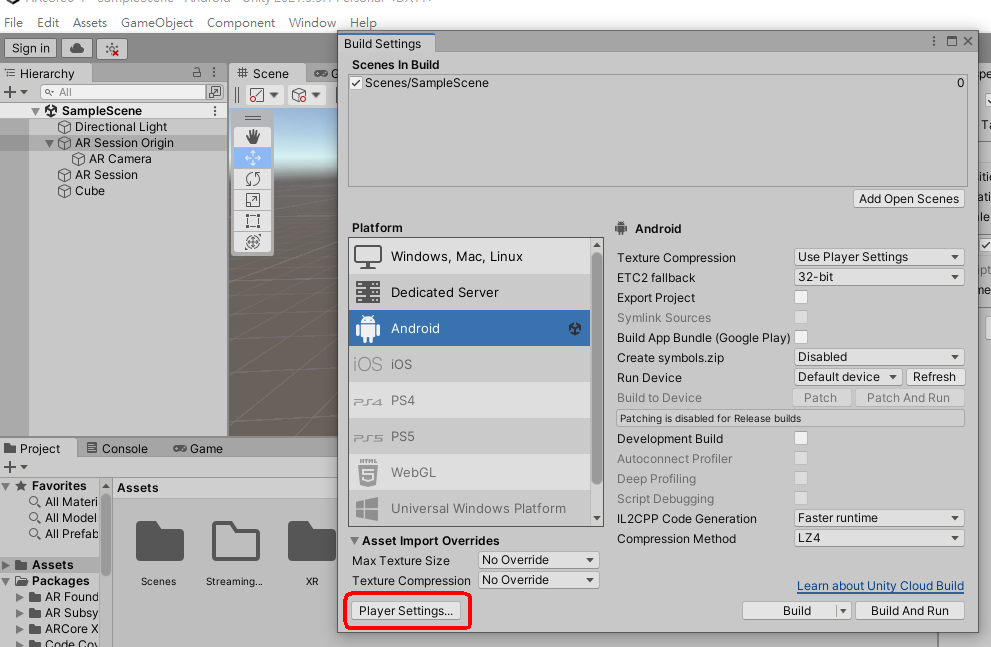Open Unity Cloud services icon
The width and height of the screenshot is (991, 647).
[x=77, y=49]
